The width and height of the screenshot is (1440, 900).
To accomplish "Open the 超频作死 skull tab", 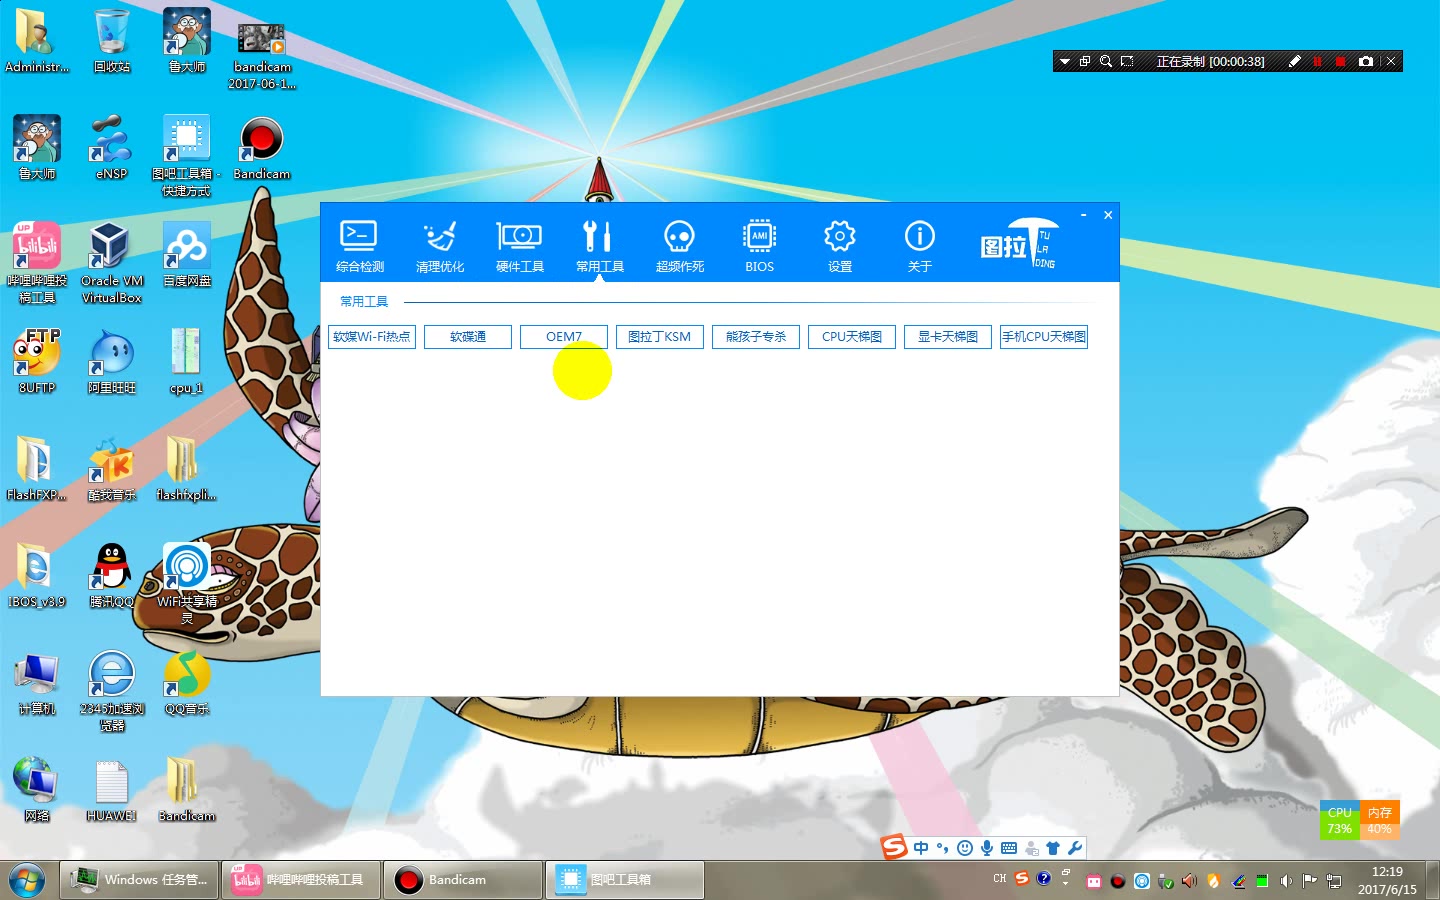I will tap(680, 246).
